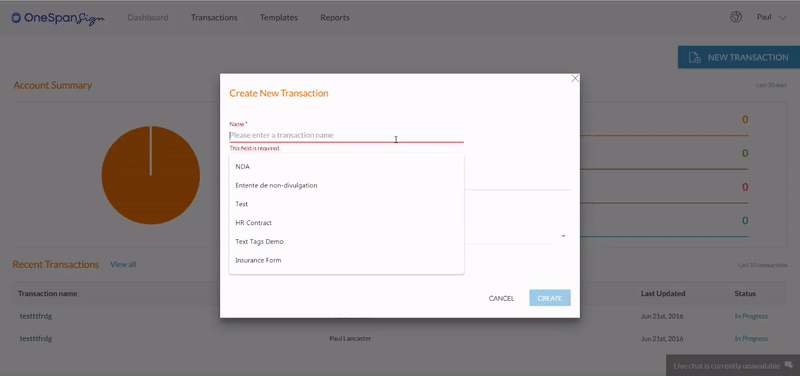
Task: Open the View all transactions link
Action: click(123, 264)
